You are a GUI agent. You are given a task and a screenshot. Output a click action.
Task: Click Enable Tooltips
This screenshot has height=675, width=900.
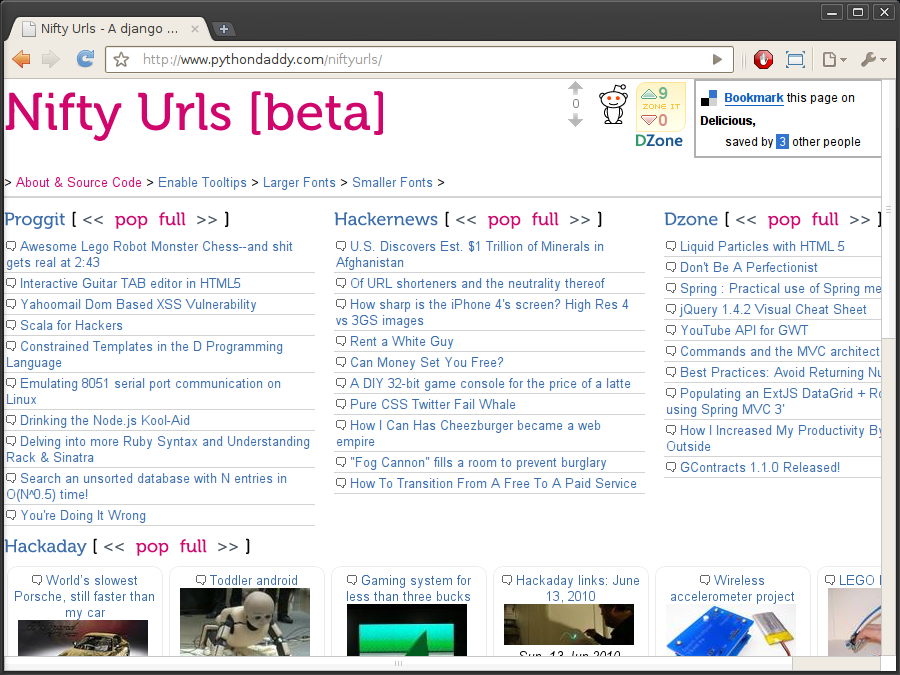202,183
